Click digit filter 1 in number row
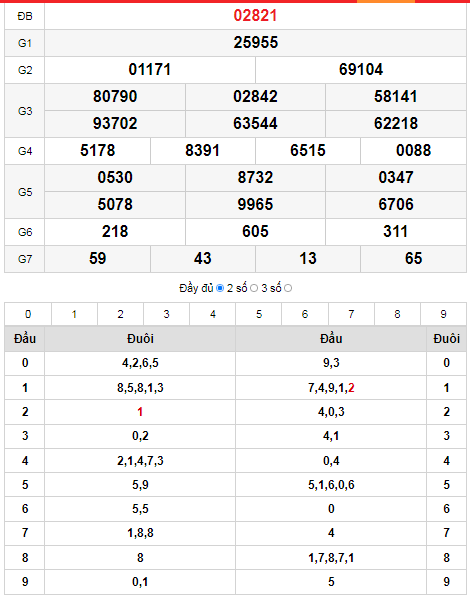Viewport: 470px width, 595px height. 74,314
